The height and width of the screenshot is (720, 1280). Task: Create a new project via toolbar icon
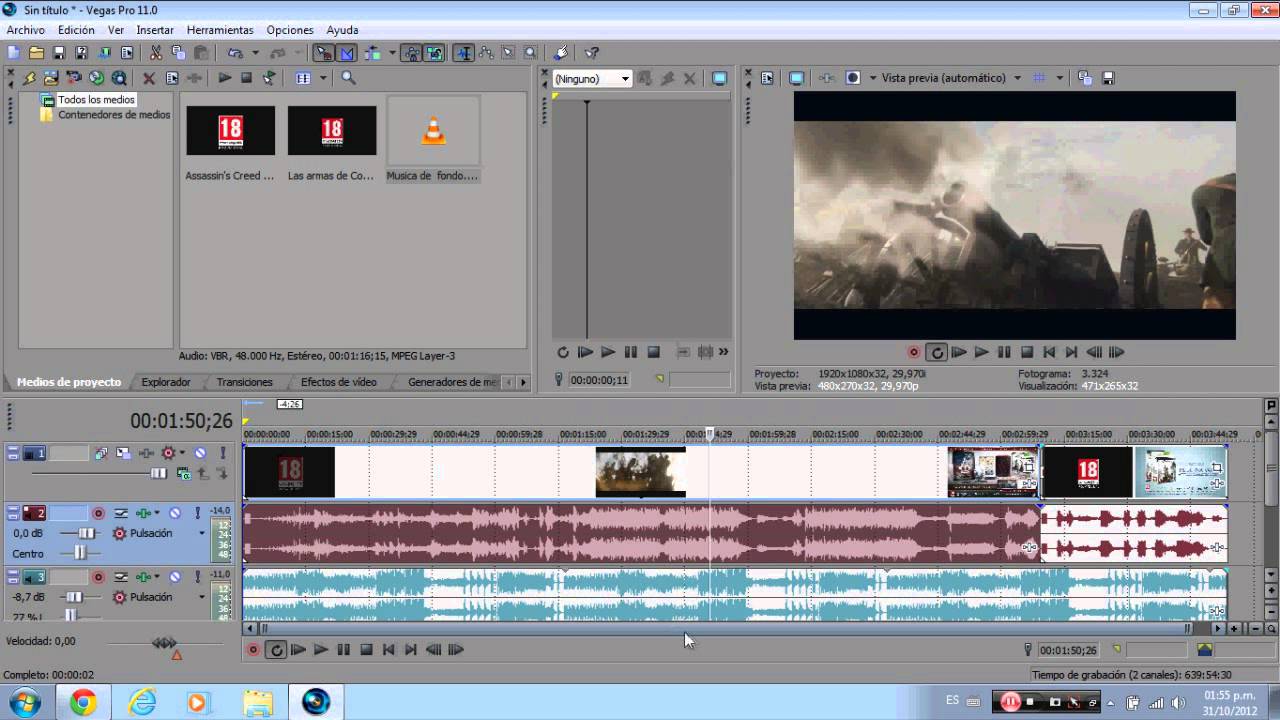[x=13, y=53]
